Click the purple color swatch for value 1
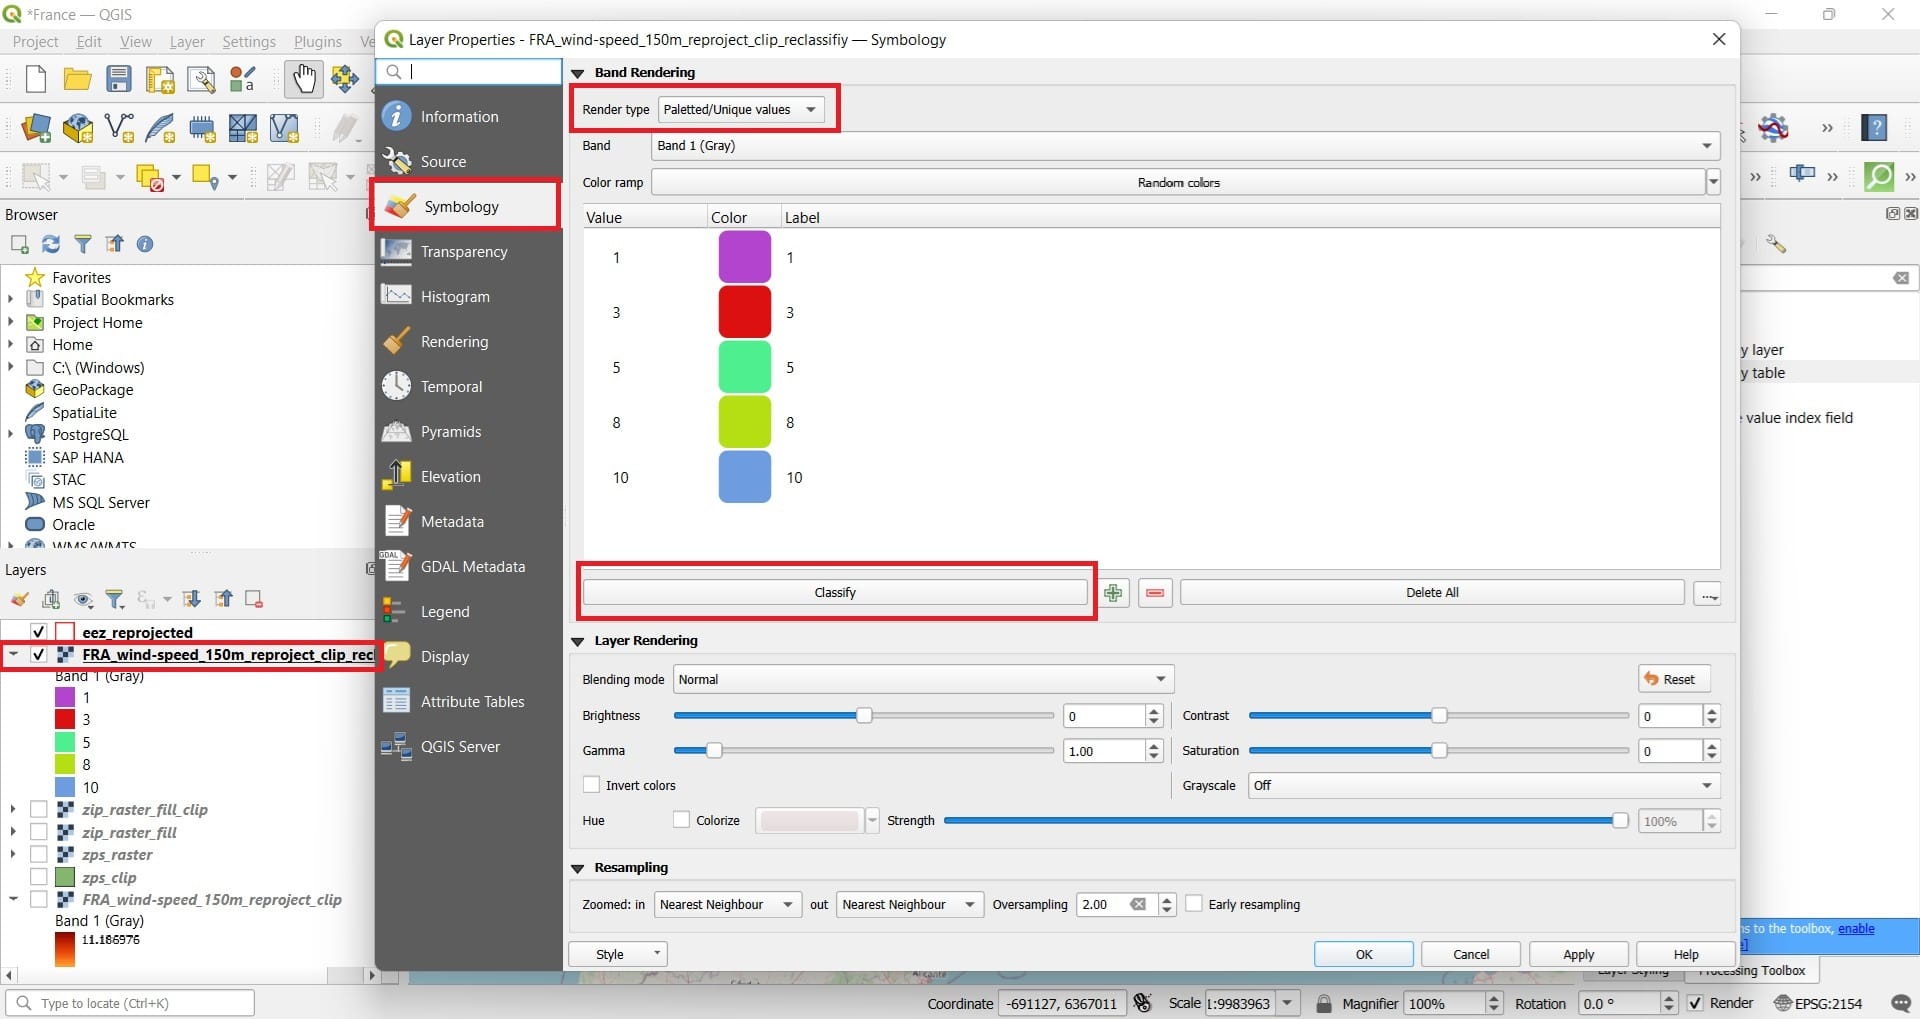The height and width of the screenshot is (1019, 1920). coord(745,257)
